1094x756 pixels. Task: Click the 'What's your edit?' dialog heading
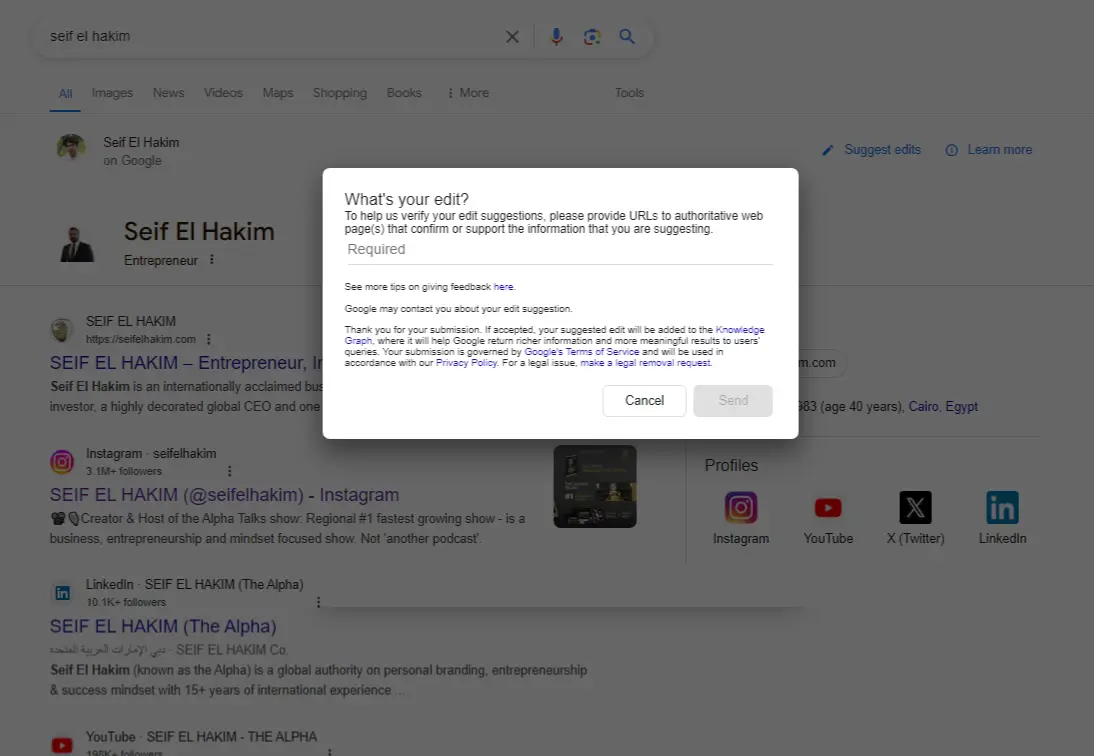(407, 199)
